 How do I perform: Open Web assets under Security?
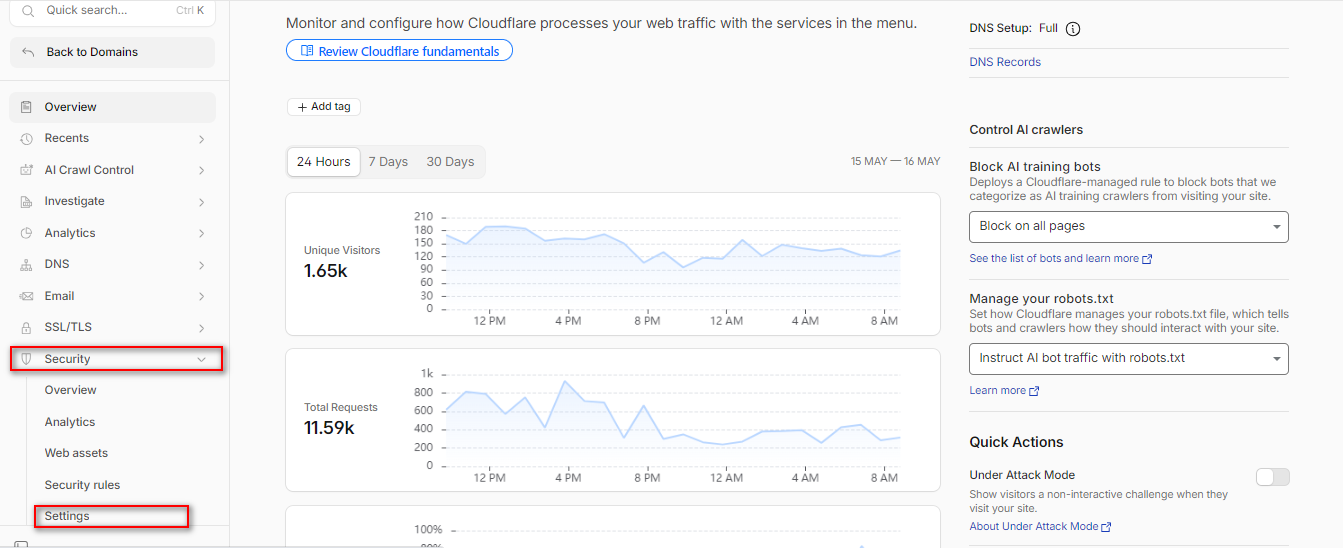[x=76, y=453]
